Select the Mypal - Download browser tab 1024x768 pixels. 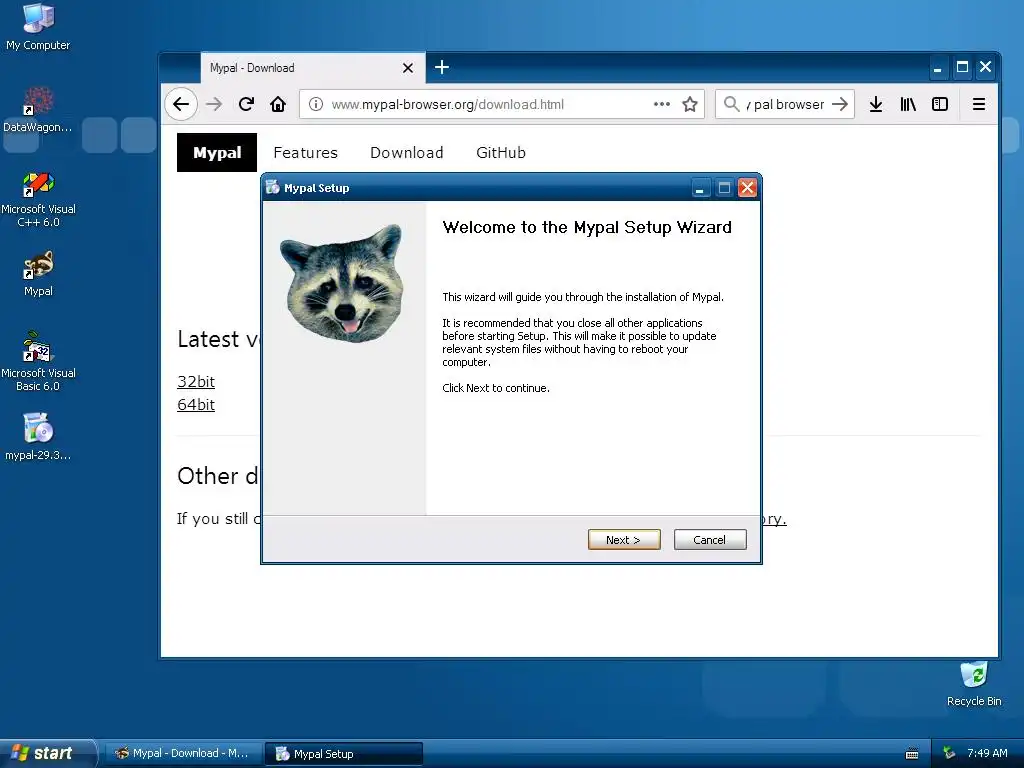click(x=313, y=68)
